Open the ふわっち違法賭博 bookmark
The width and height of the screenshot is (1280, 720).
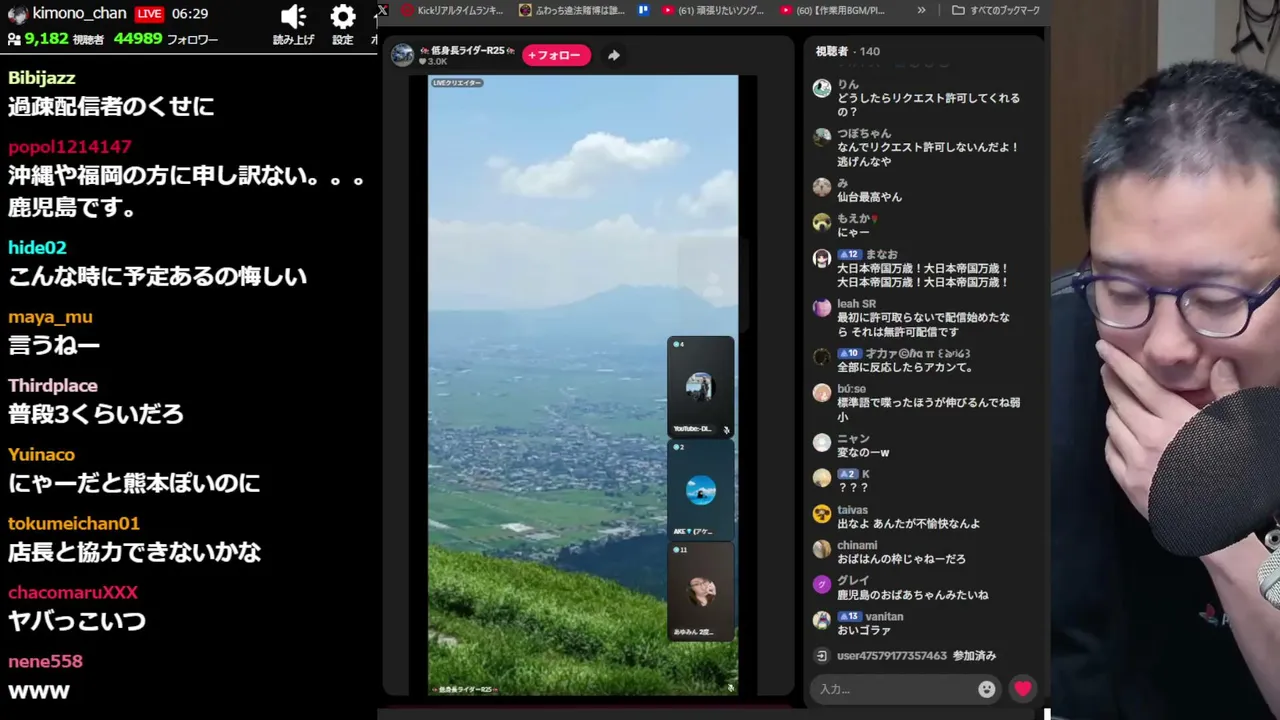[572, 10]
